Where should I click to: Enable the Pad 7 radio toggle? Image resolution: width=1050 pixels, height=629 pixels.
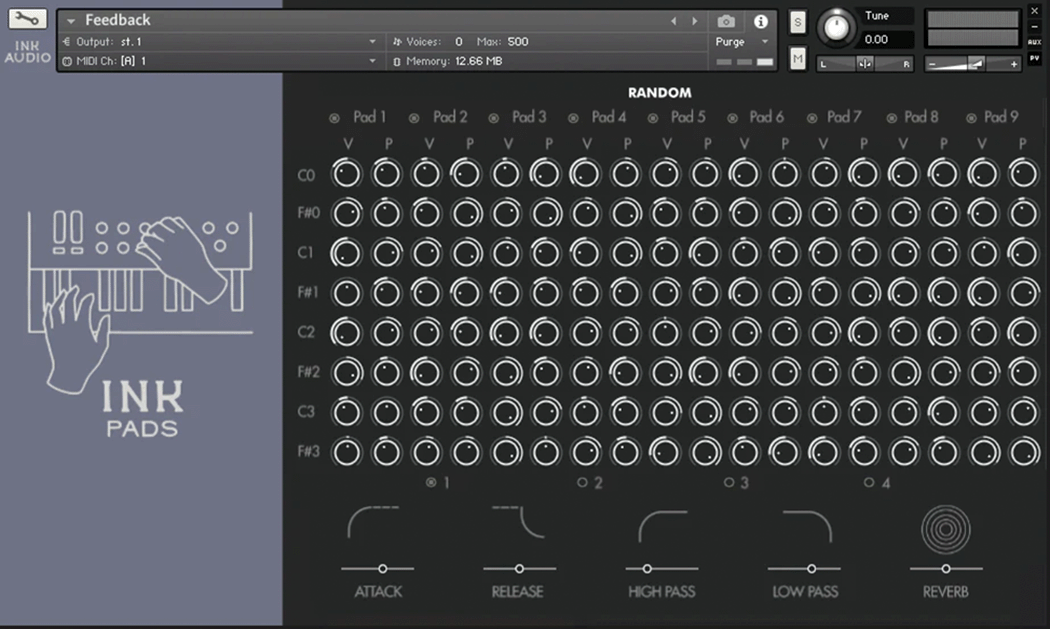[x=812, y=119]
